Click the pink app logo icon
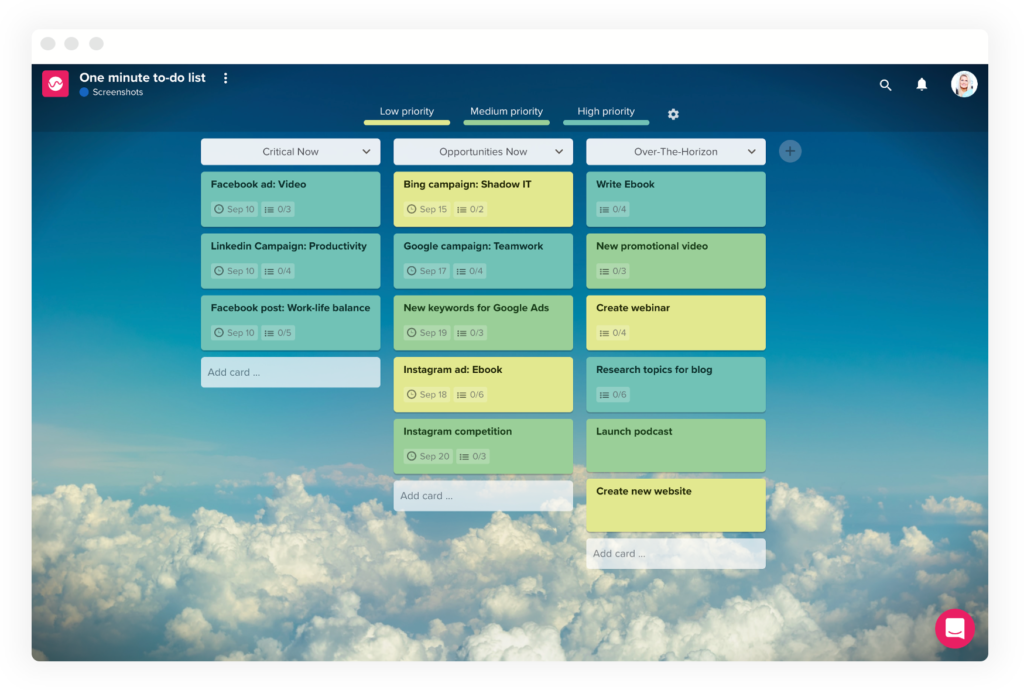Image resolution: width=1024 pixels, height=690 pixels. pos(56,84)
